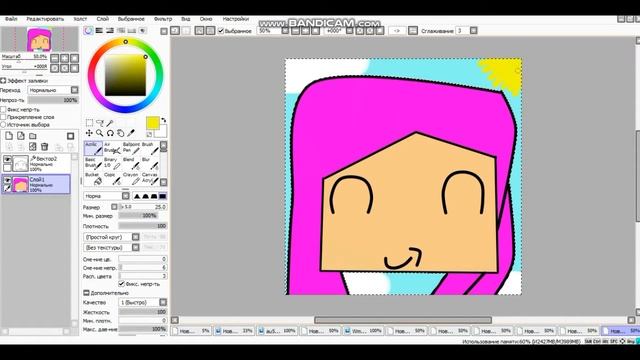The height and width of the screenshot is (360, 640).
Task: Select the Binary 1/0 pen tool
Action: pyautogui.click(x=112, y=163)
